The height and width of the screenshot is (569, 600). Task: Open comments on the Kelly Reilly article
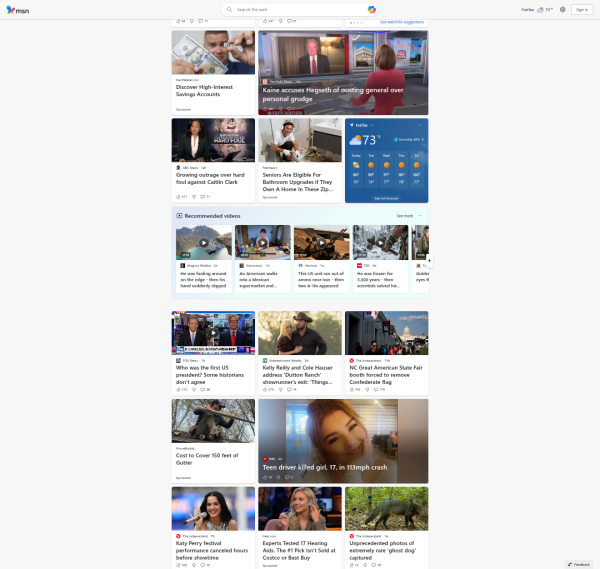(292, 390)
